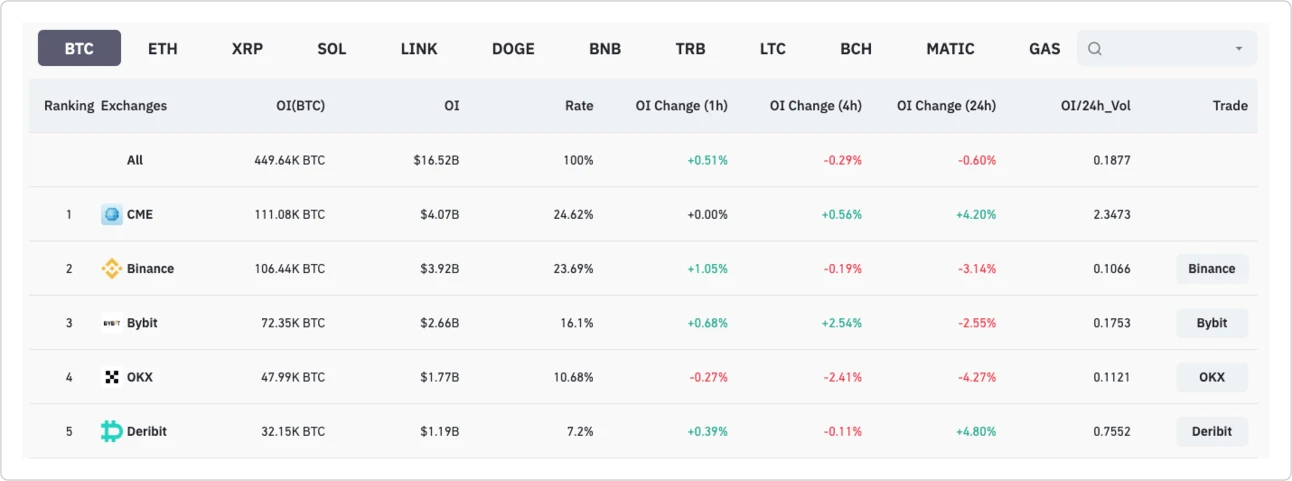Click the Deribit logo icon

point(112,431)
